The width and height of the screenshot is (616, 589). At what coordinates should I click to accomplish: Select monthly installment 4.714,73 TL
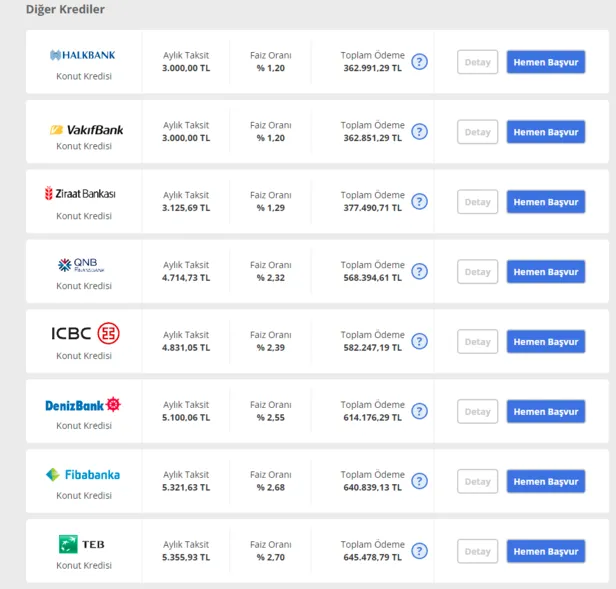pos(186,278)
